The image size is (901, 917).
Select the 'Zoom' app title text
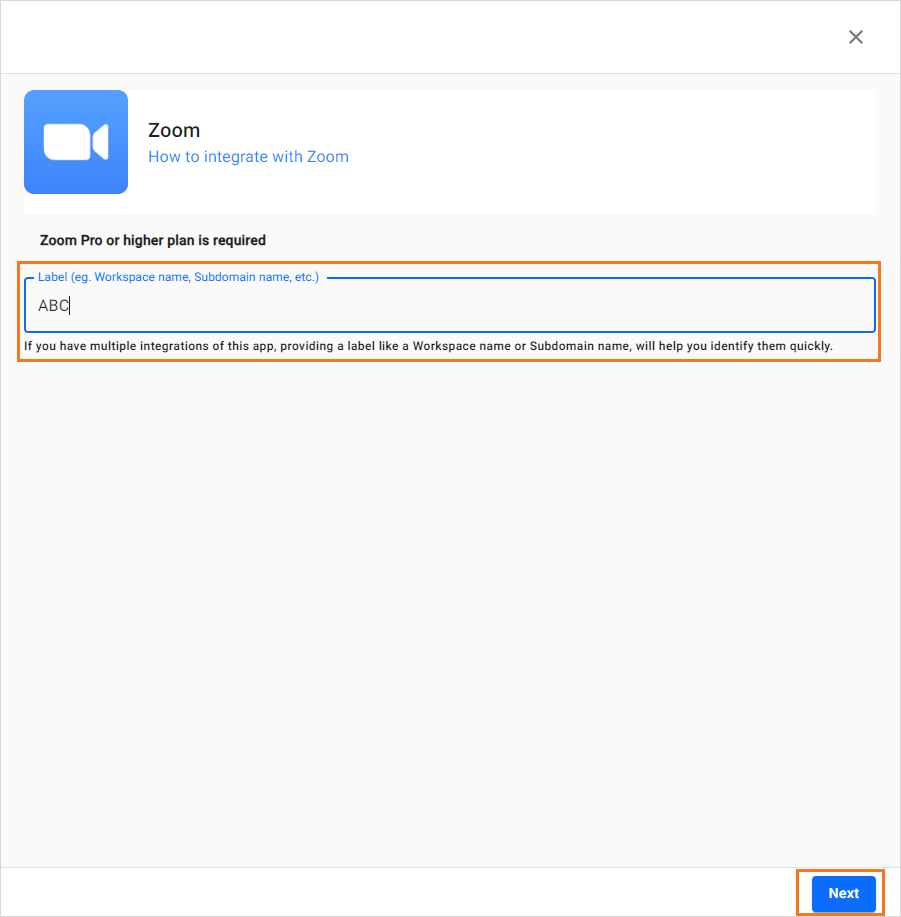point(174,130)
